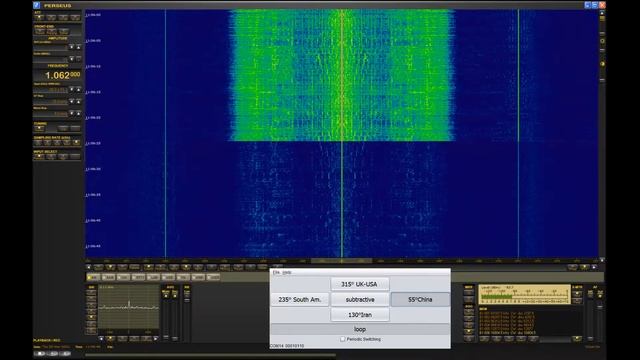Click the first FRONT-END button
This screenshot has height=360, width=640.
[x=39, y=31]
